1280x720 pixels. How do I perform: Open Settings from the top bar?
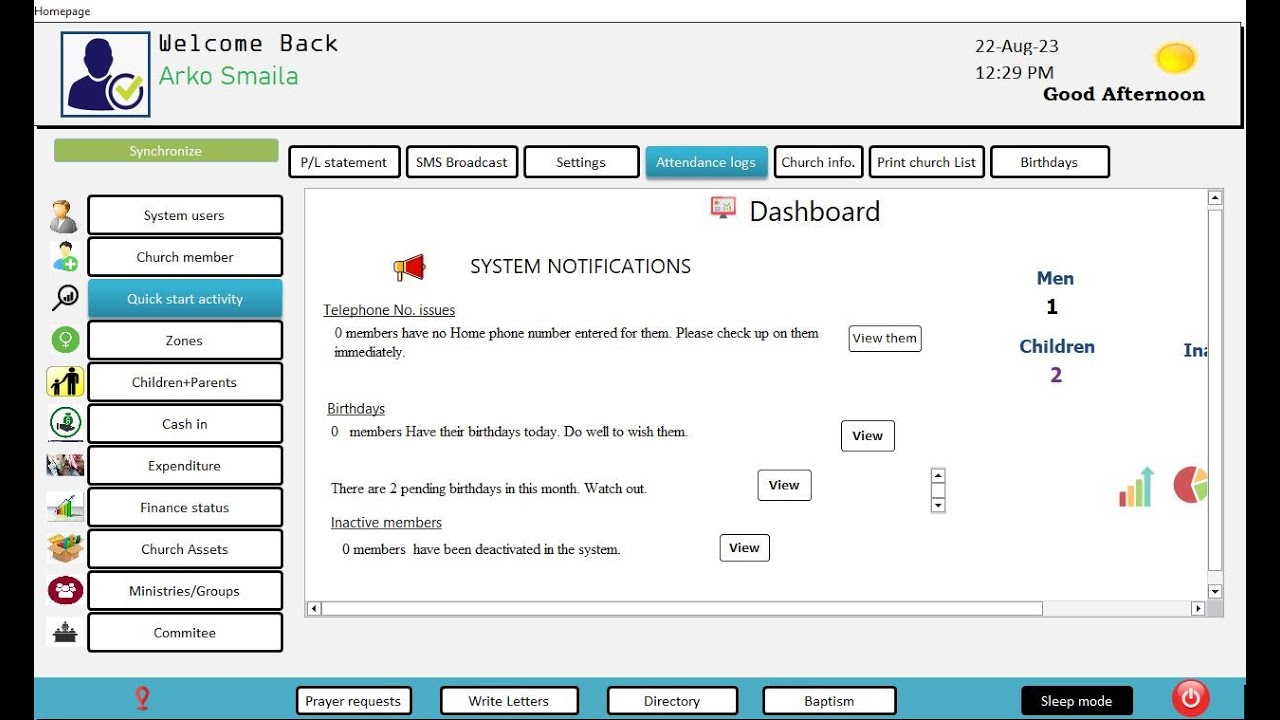(581, 162)
